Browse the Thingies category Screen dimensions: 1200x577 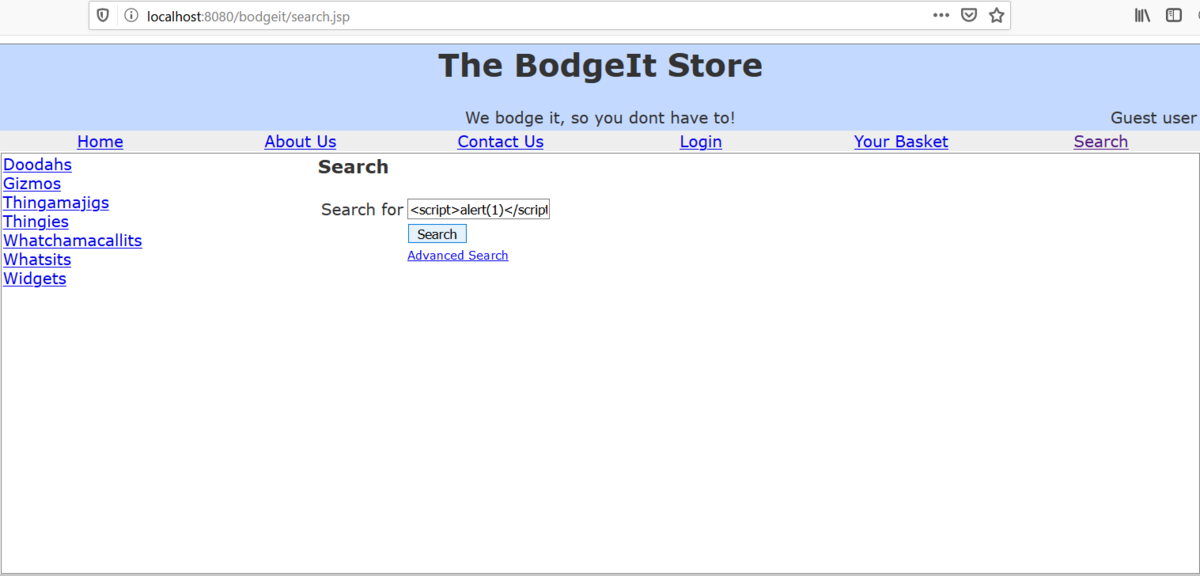36,222
